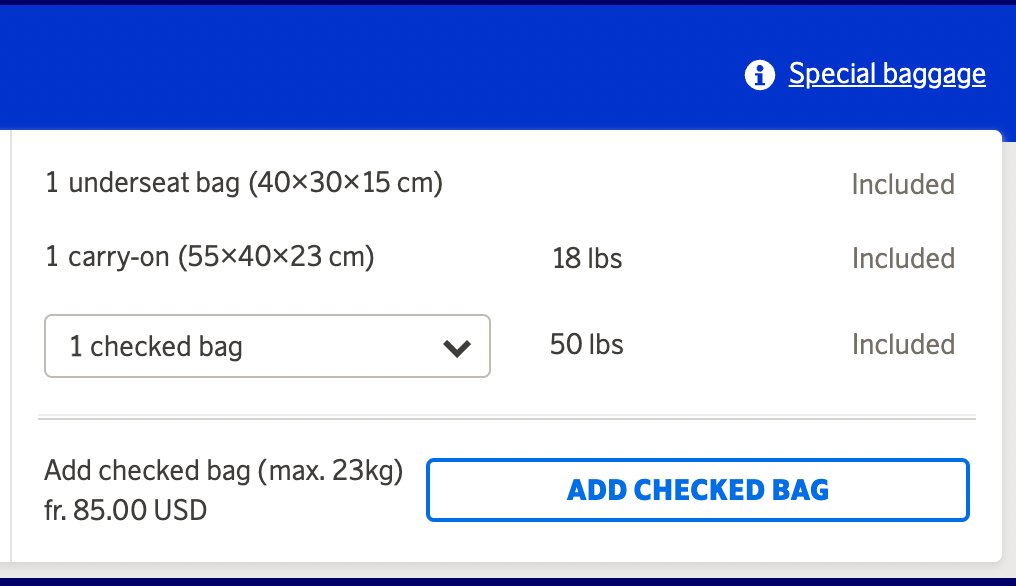Click Included status for checked bag

point(902,345)
